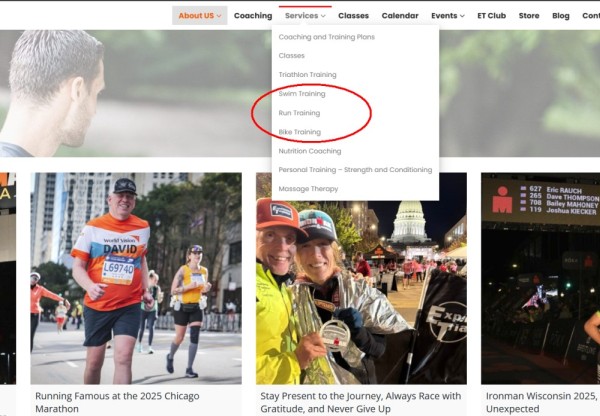Open the Blog navigation link
Screen dimensions: 600x416
(561, 16)
